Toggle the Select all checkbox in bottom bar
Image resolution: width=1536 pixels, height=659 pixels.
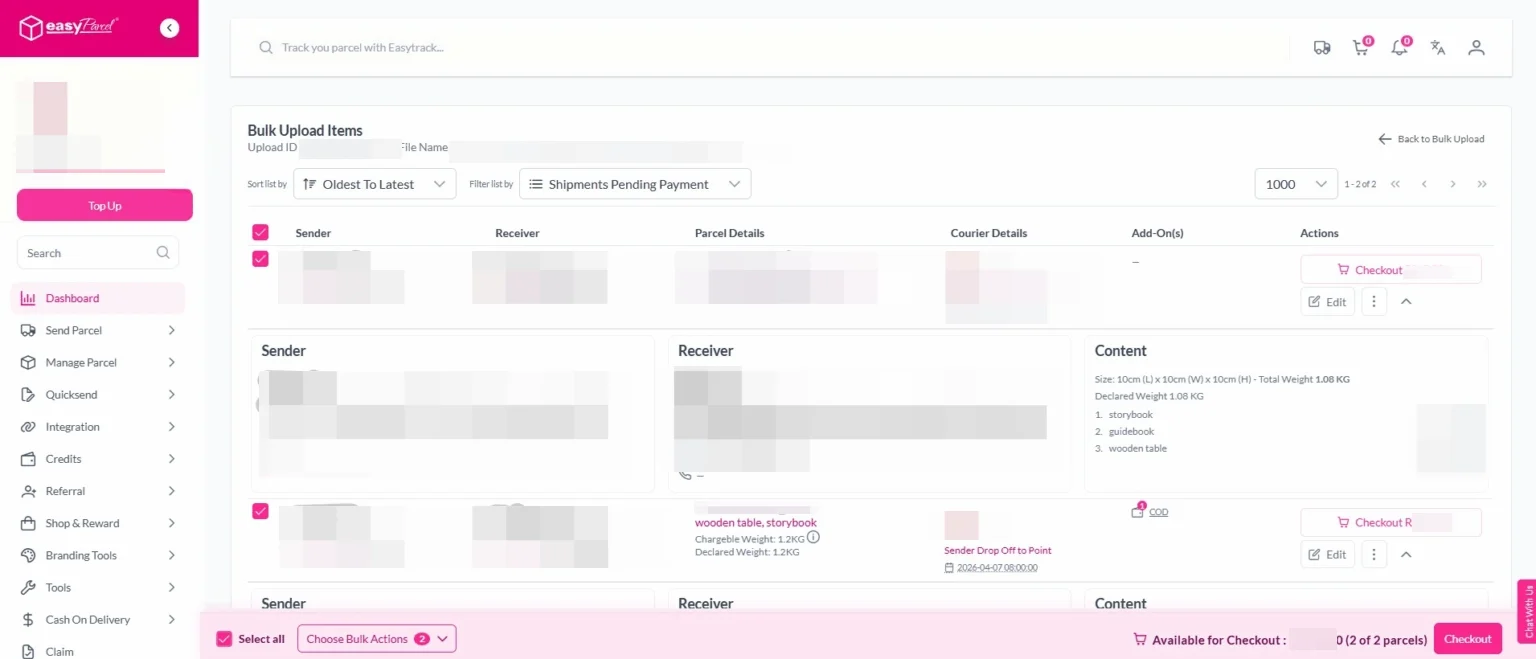click(x=222, y=638)
